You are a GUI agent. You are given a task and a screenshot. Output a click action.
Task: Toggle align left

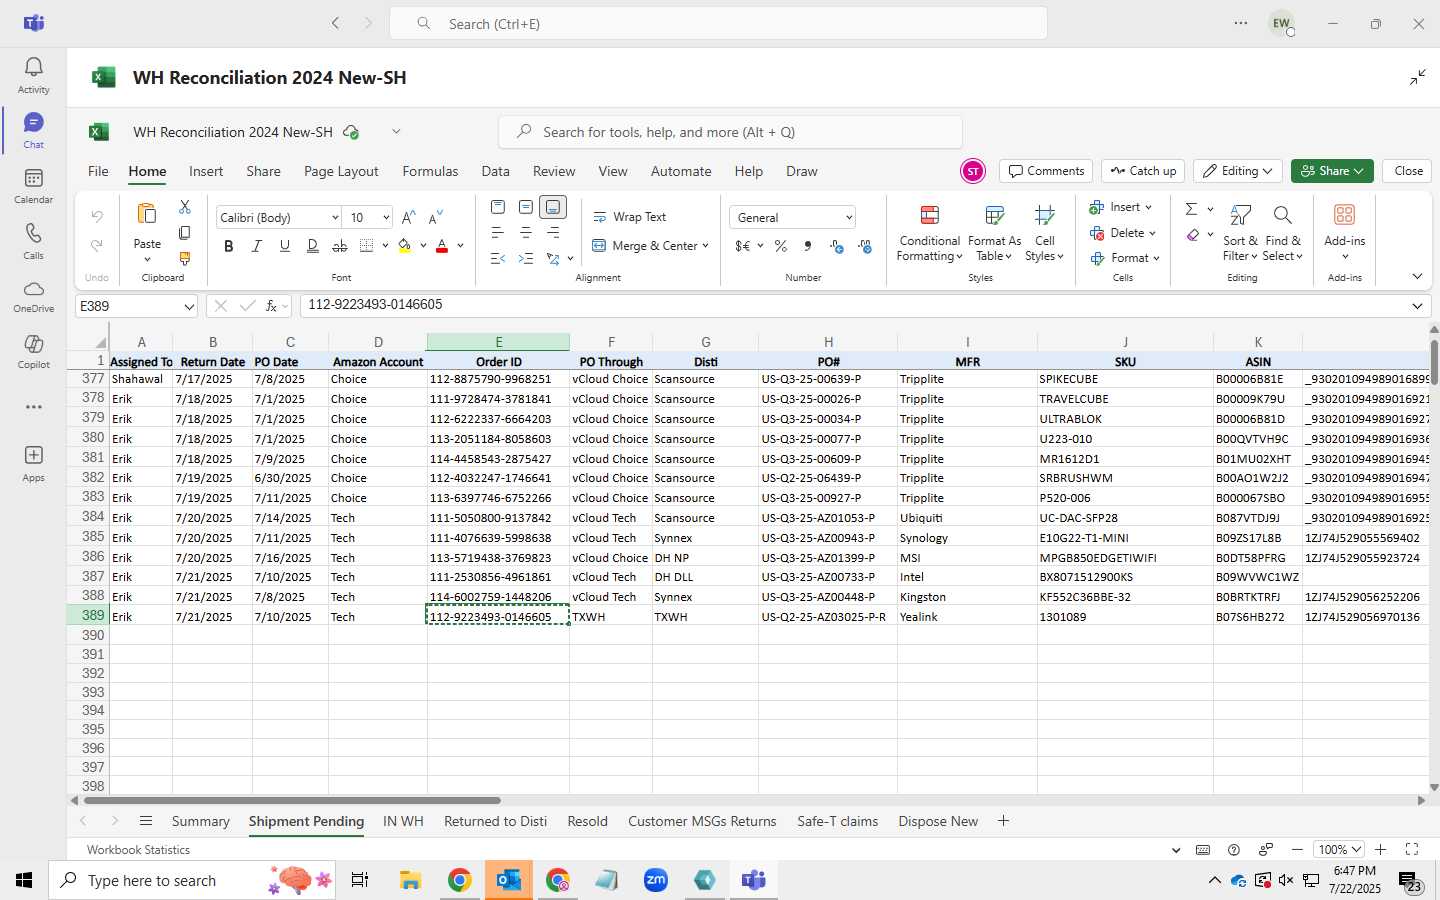498,233
